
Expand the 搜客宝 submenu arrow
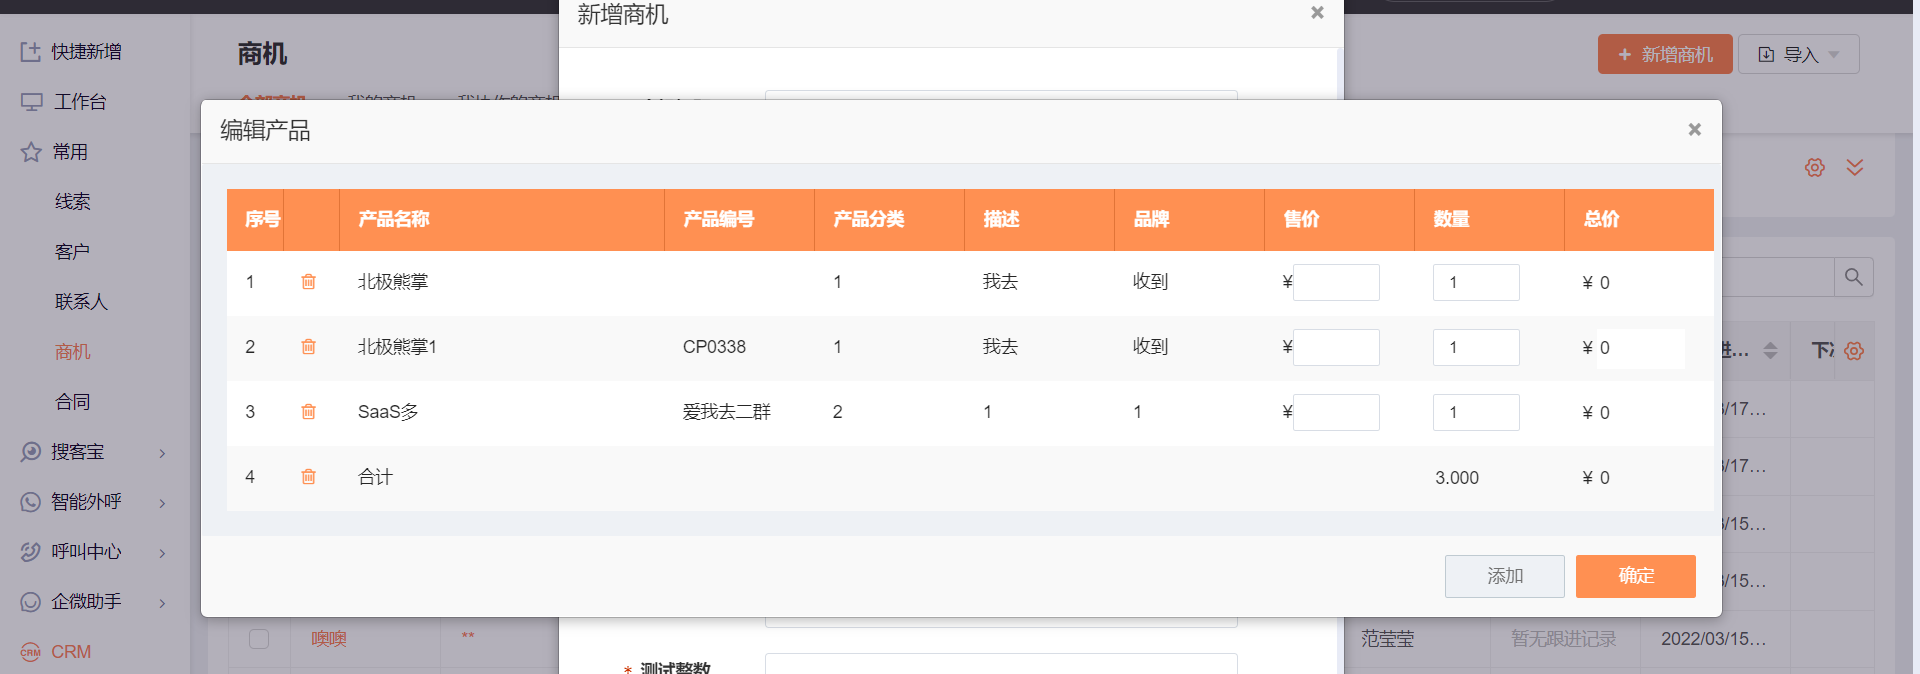(162, 453)
